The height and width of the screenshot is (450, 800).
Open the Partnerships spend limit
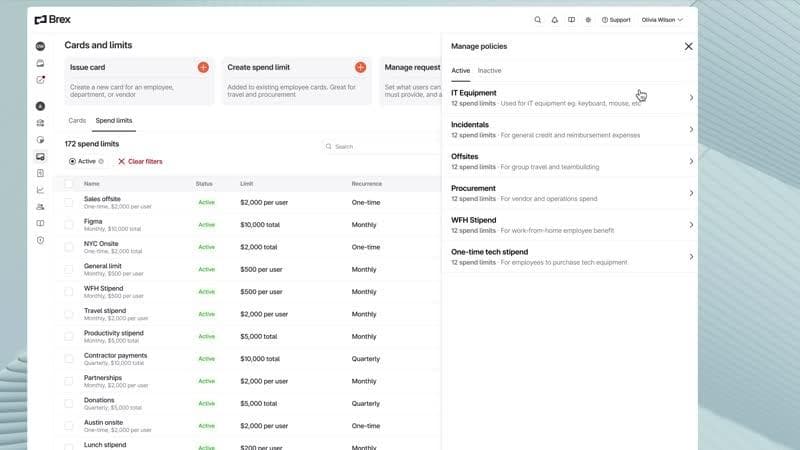[x=103, y=378]
